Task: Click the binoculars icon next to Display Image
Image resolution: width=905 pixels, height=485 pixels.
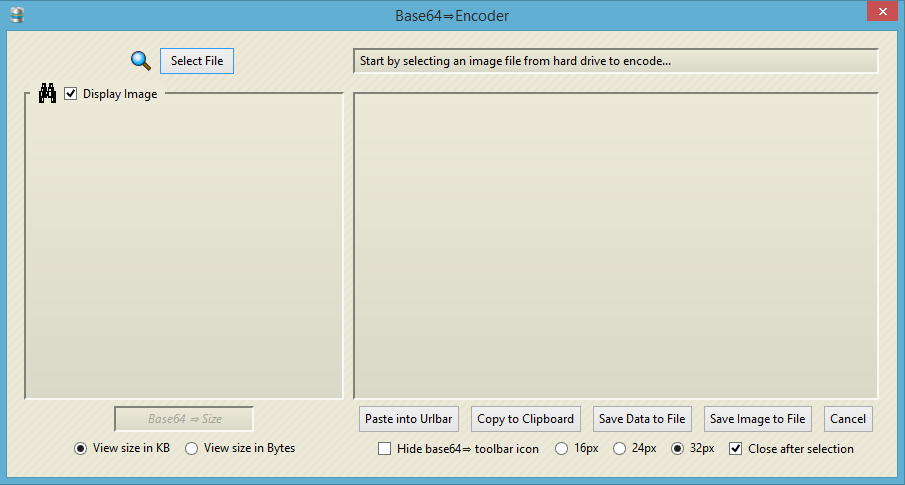Action: 47,94
